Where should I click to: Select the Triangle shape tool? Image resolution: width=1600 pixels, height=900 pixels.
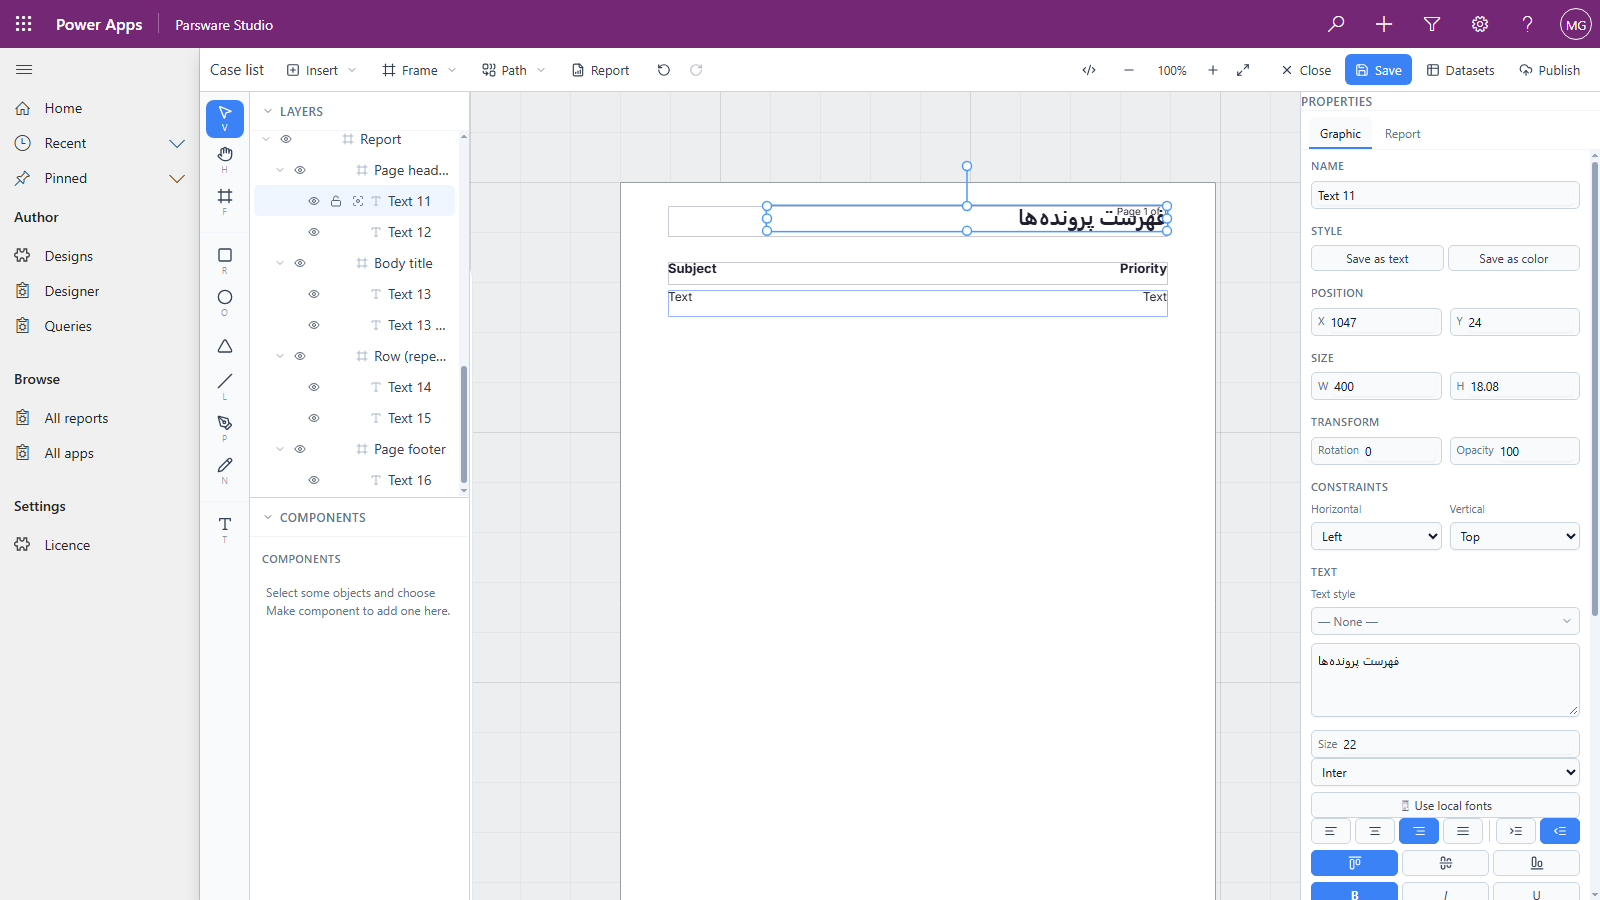point(225,346)
